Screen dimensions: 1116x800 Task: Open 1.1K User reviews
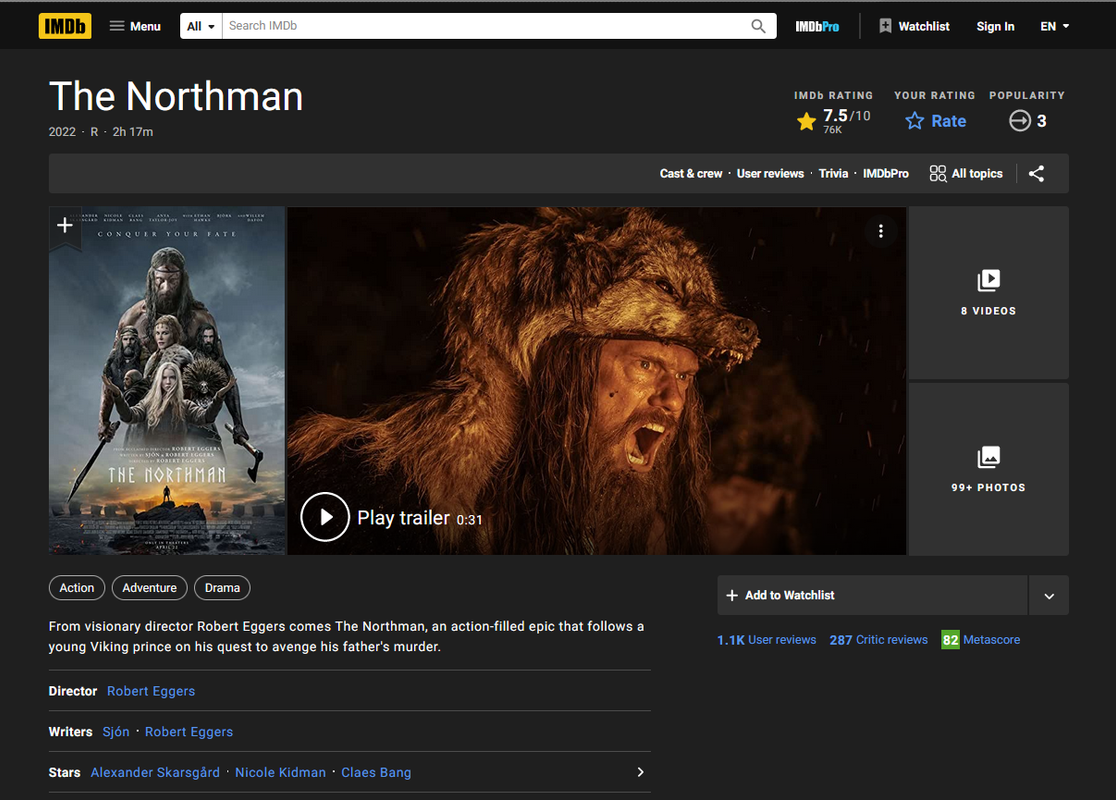767,640
